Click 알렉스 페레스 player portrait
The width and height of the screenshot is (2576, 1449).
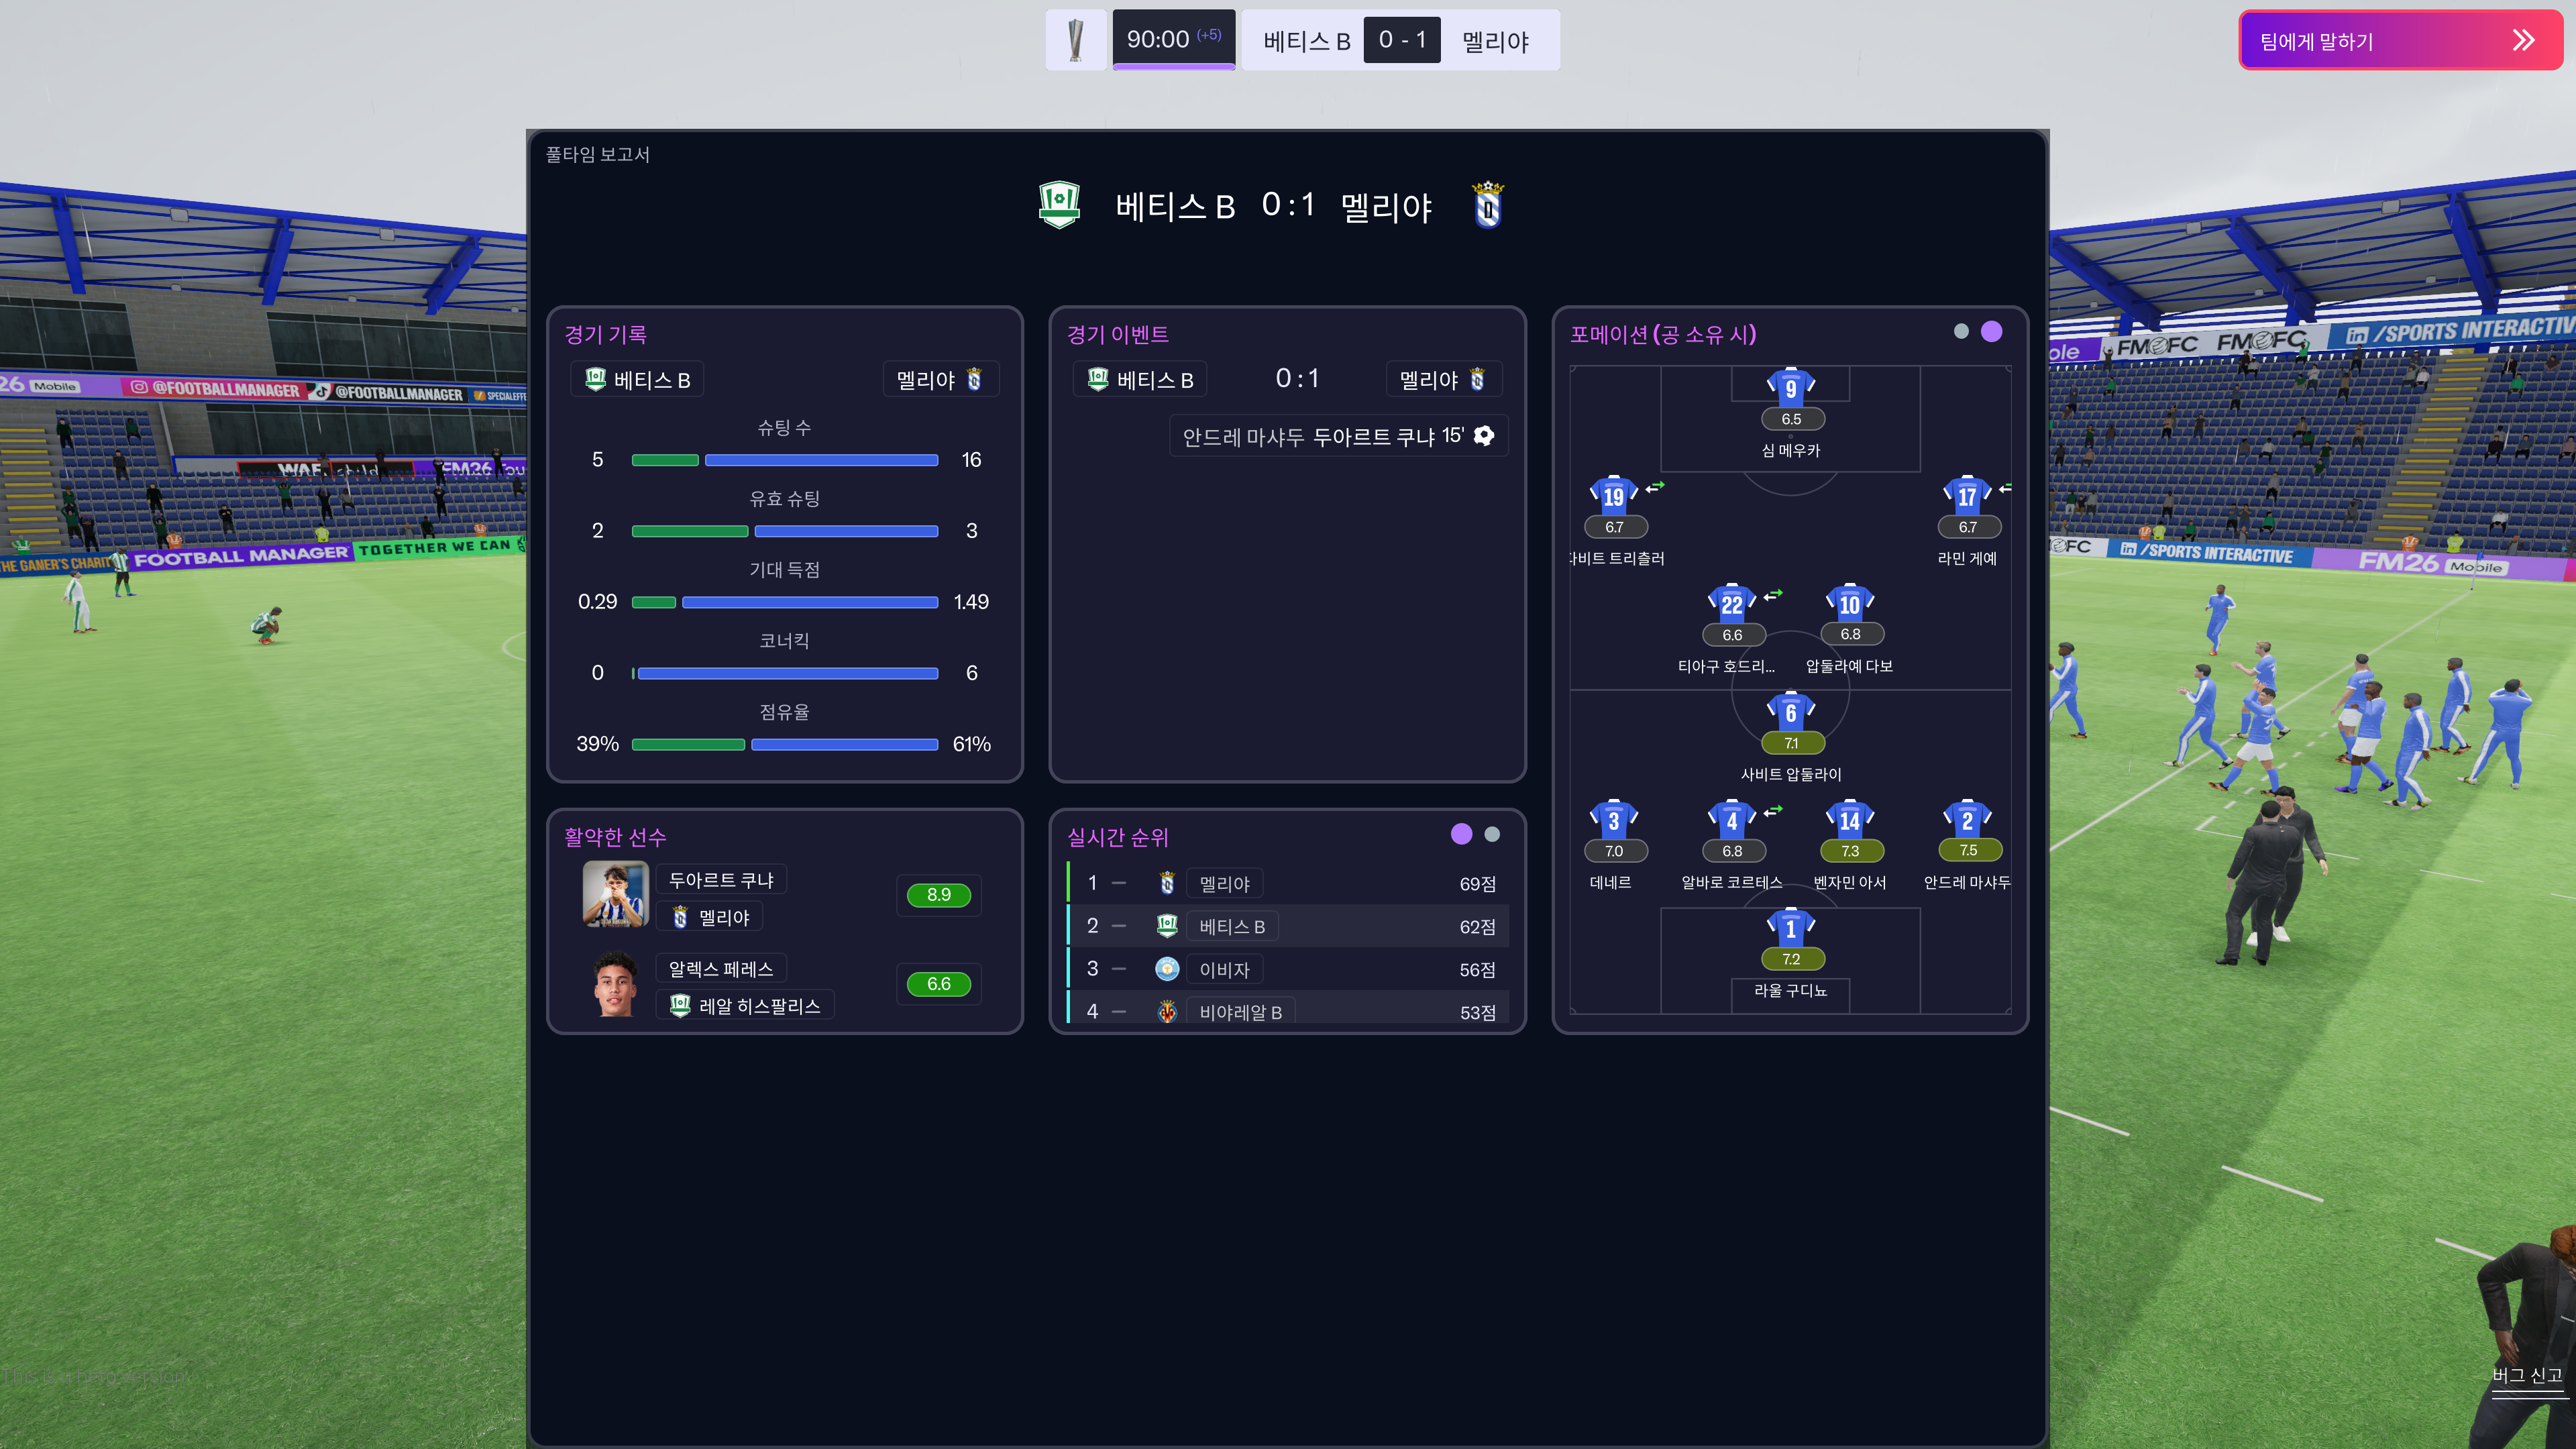[x=615, y=985]
